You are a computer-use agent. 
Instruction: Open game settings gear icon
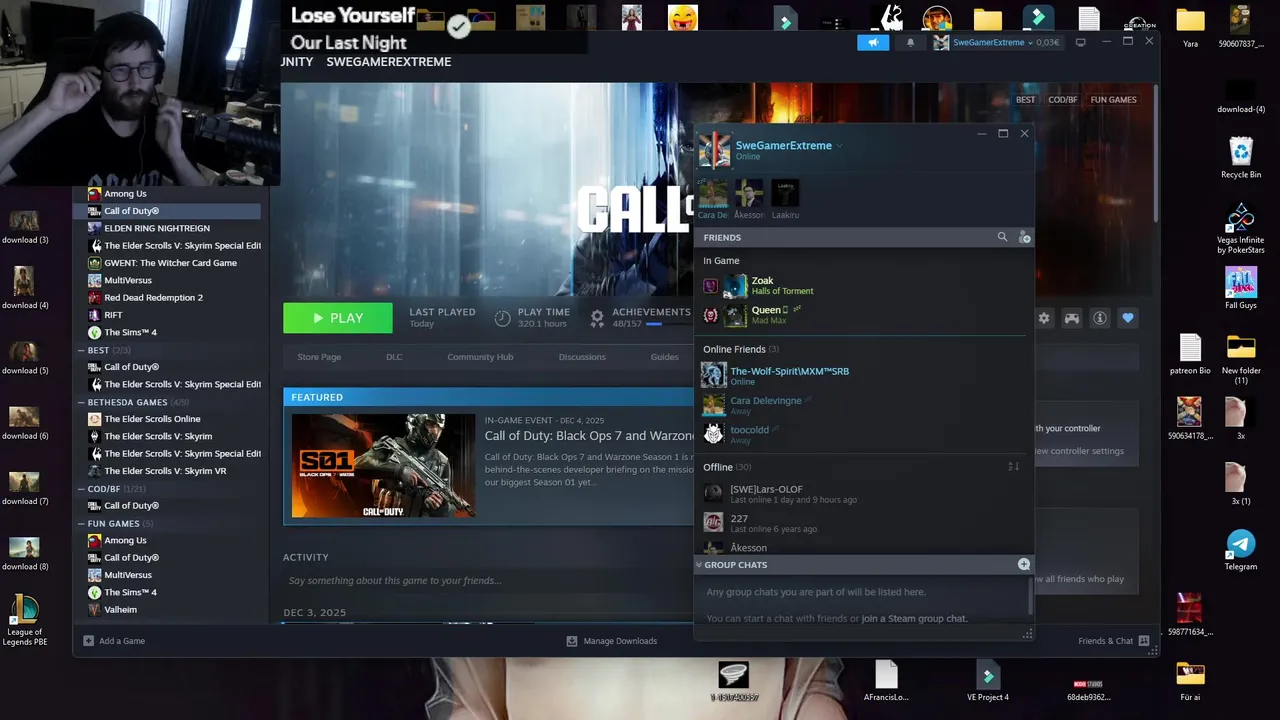click(x=1044, y=318)
